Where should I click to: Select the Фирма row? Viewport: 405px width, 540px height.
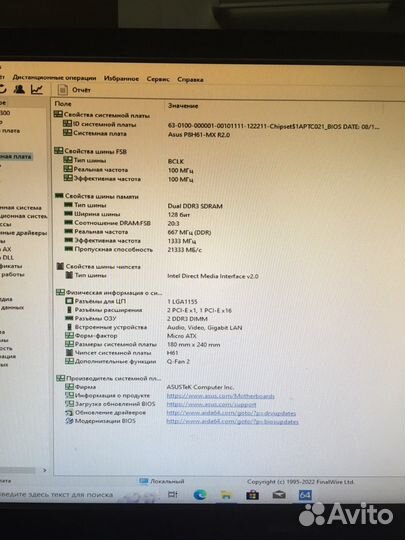(149, 387)
